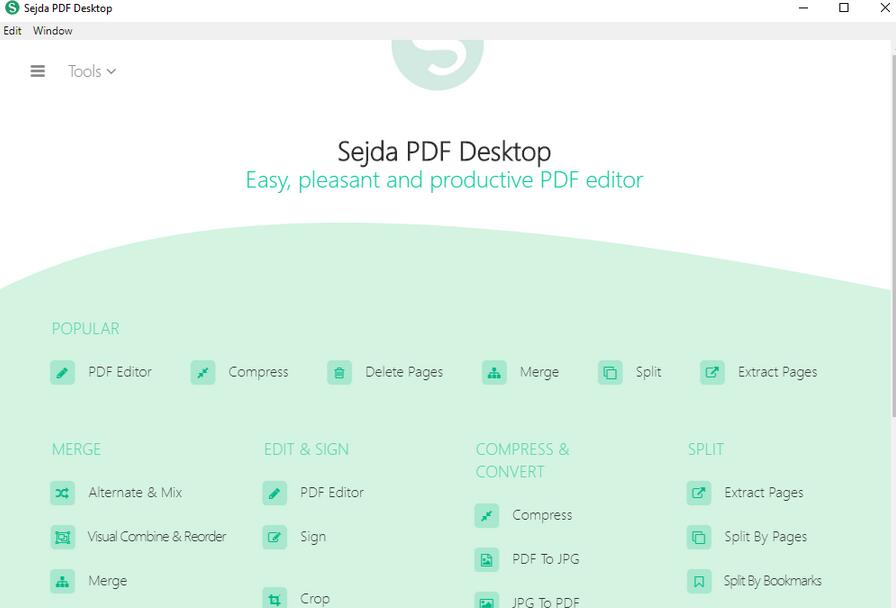Click the Delete Pages trash icon
This screenshot has height=608, width=896.
pyautogui.click(x=339, y=373)
